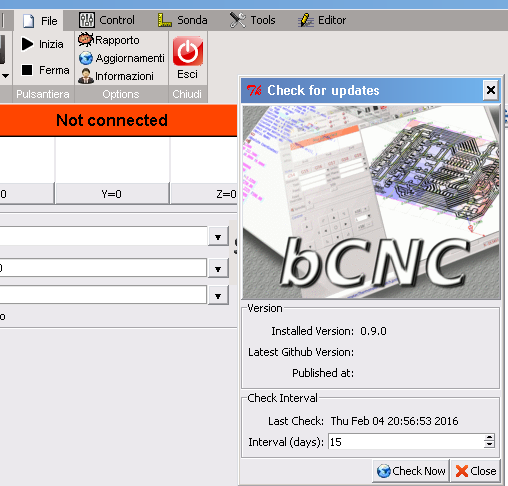Viewport: 508px width, 486px height.
Task: Open Rapporto bug report
Action: coord(109,40)
